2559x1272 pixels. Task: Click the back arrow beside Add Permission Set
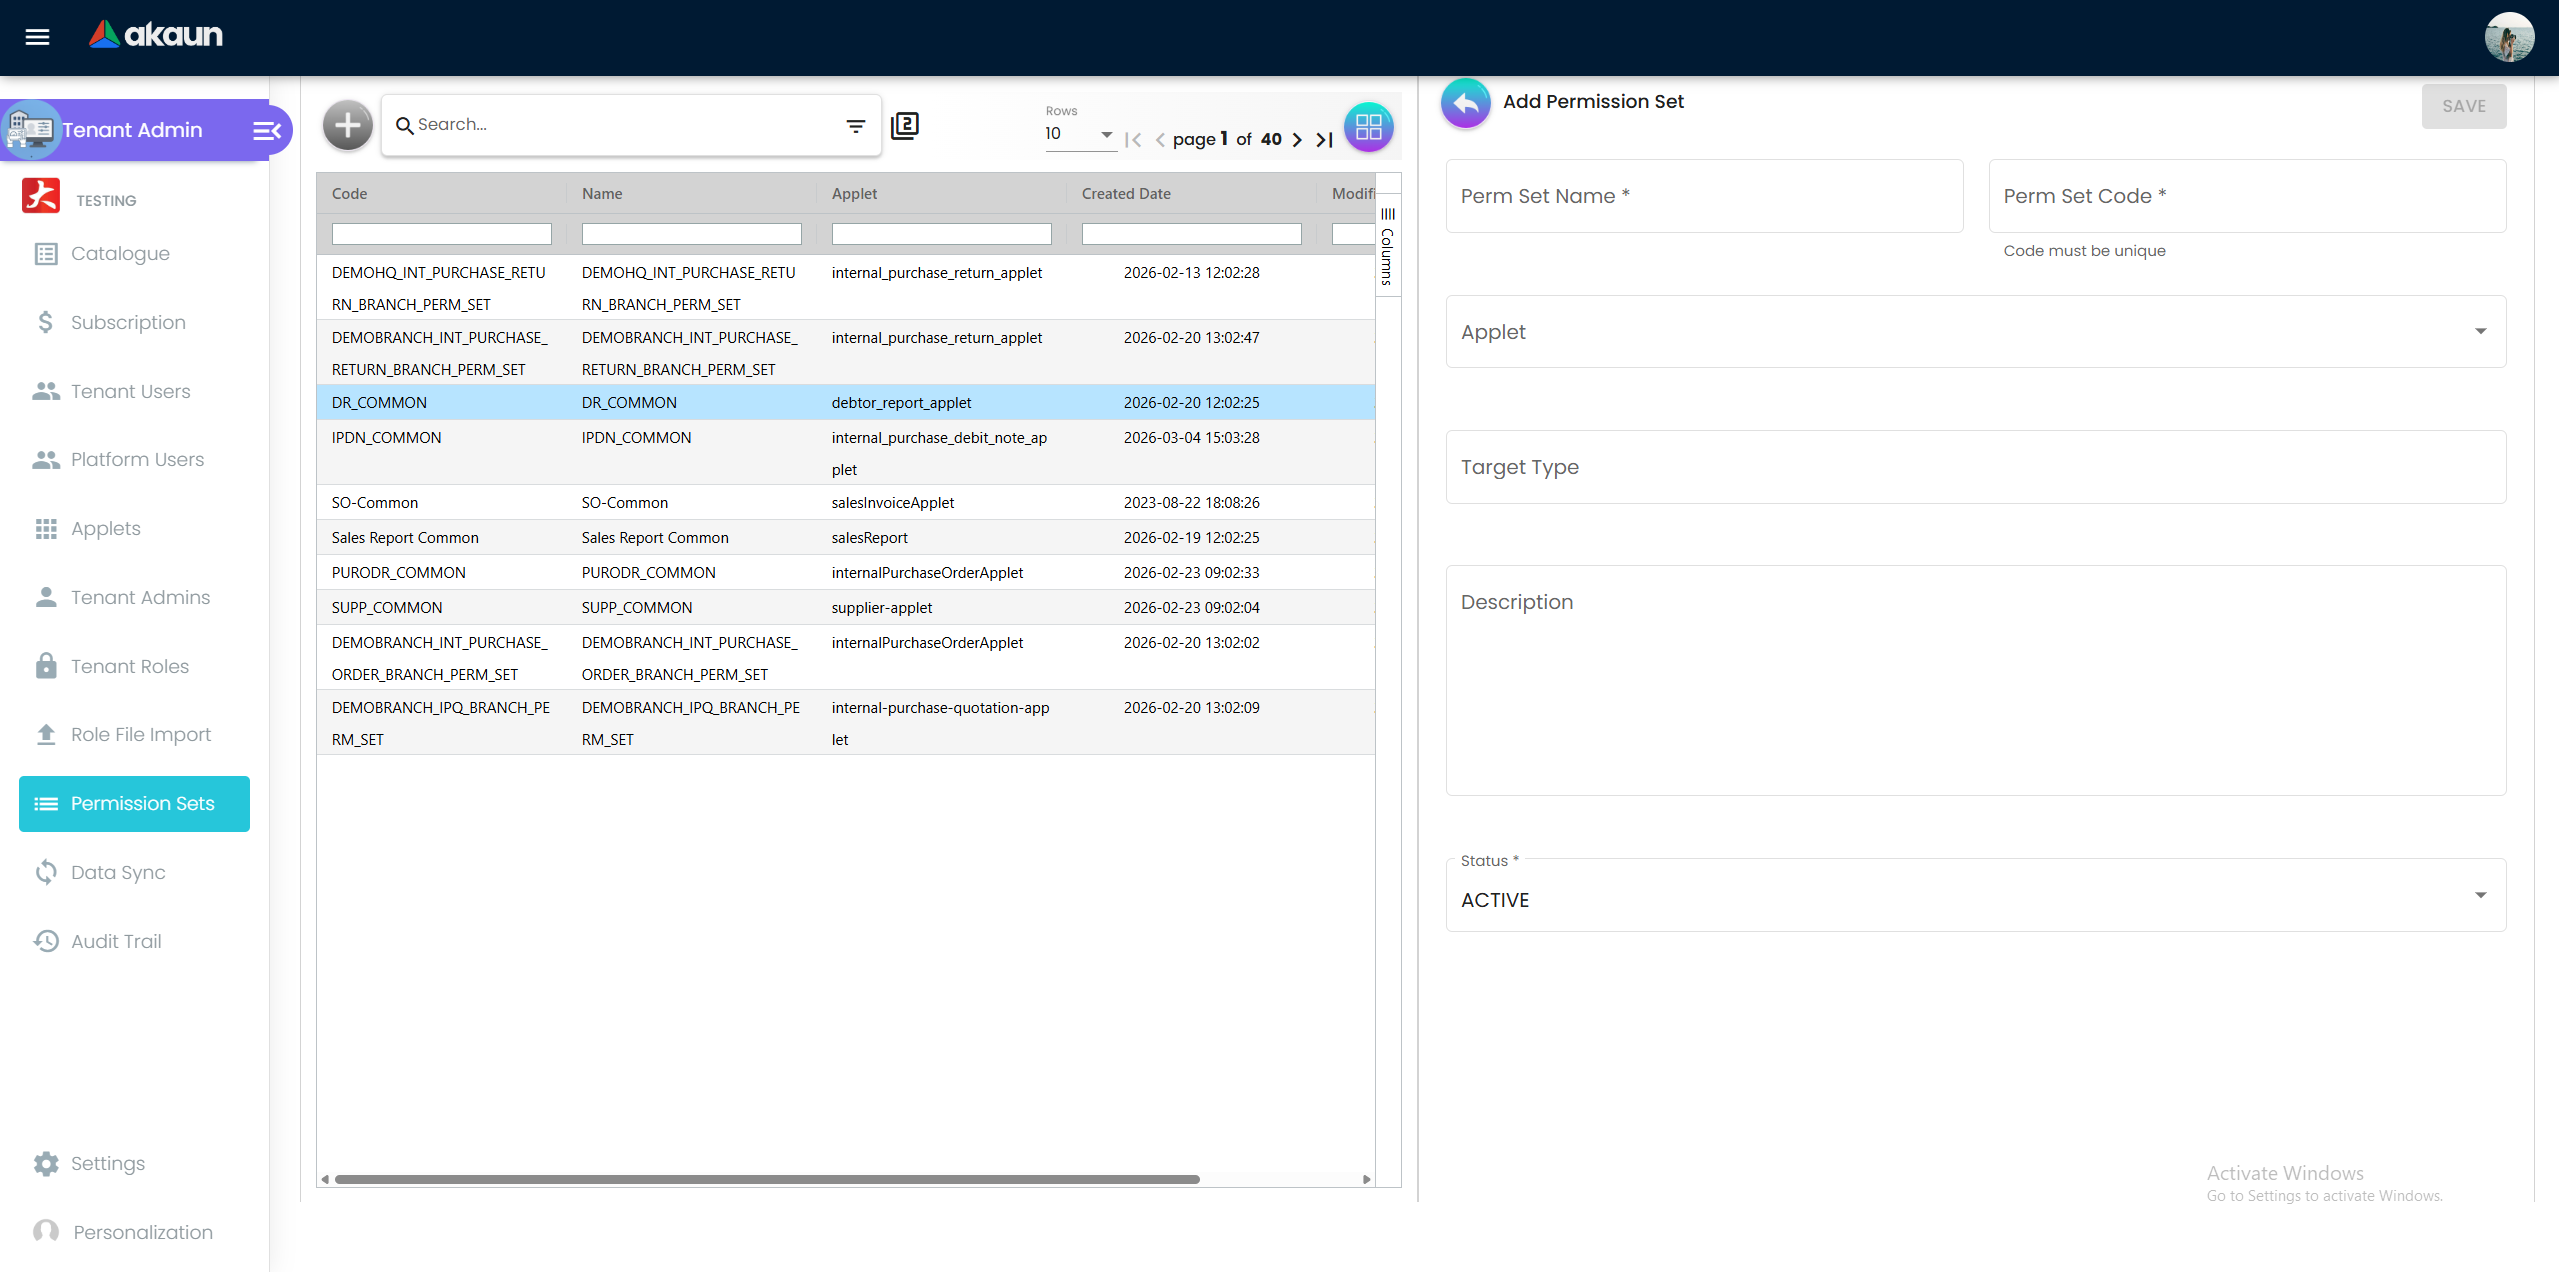click(x=1465, y=103)
